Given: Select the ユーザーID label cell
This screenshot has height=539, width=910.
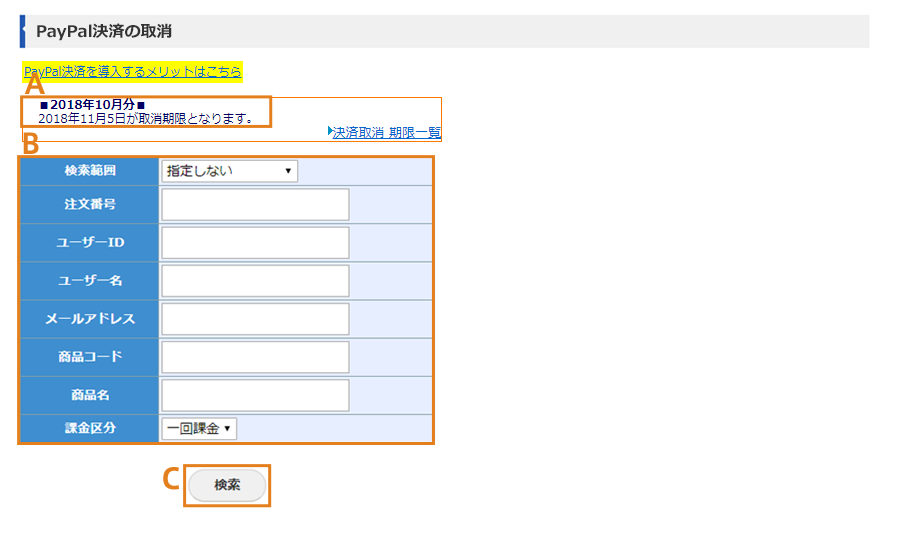Looking at the screenshot, I should click(89, 243).
